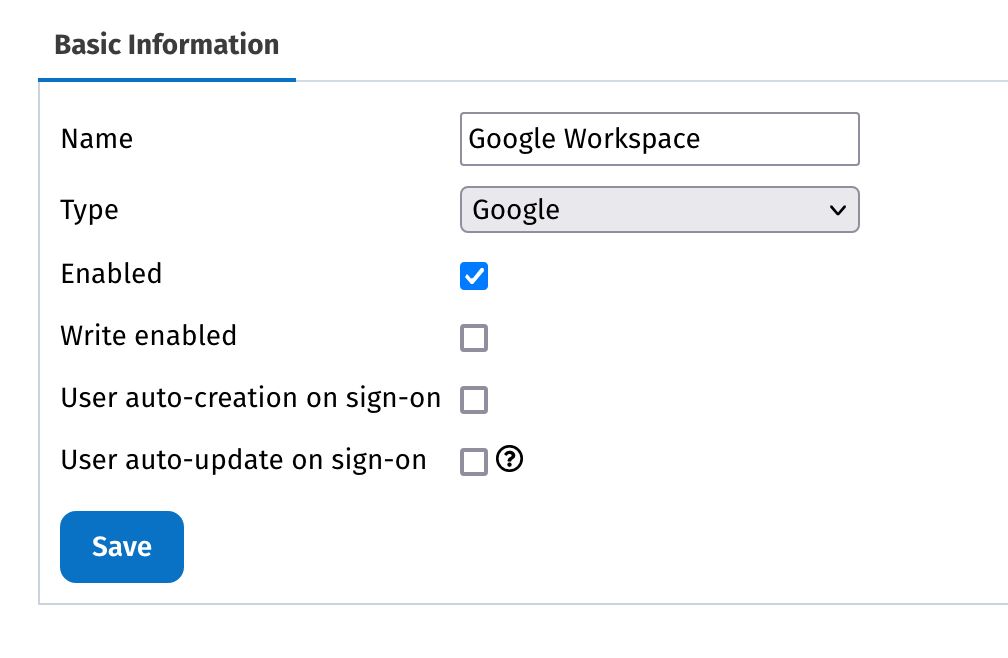
Task: Focus the Name field containing Google Workspace
Action: 660,139
